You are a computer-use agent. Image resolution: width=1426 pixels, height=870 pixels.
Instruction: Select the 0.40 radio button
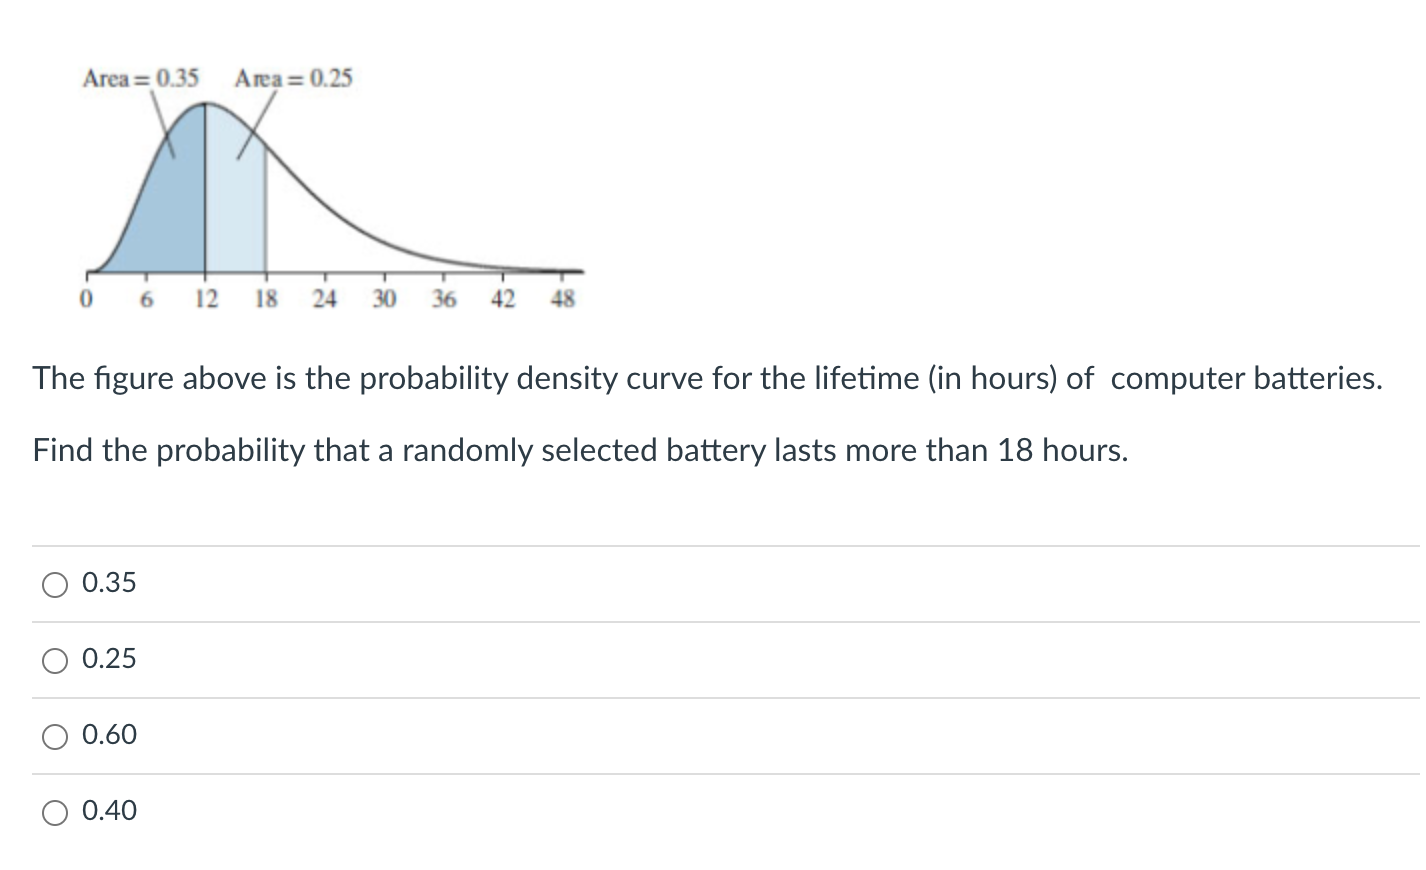pyautogui.click(x=55, y=812)
